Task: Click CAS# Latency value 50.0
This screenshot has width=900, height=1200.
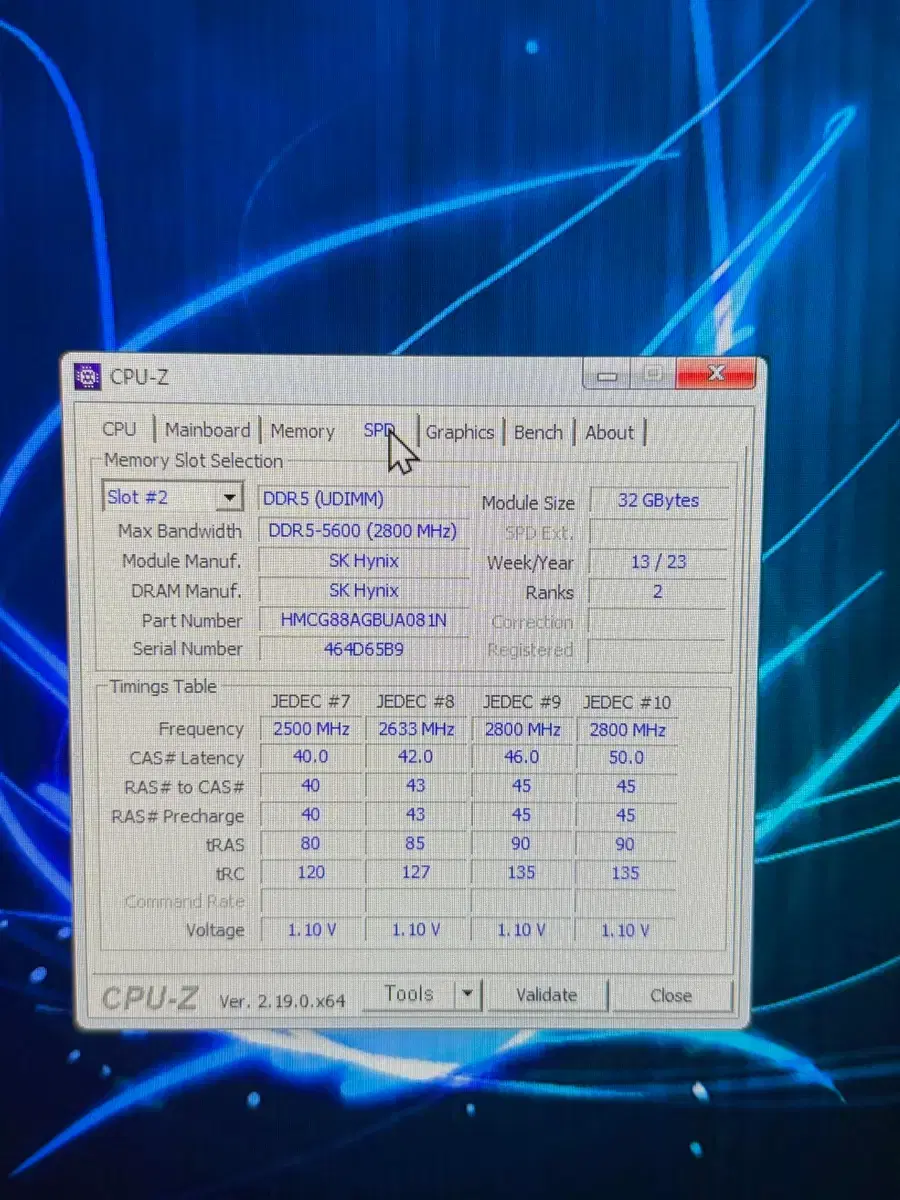Action: pyautogui.click(x=627, y=758)
